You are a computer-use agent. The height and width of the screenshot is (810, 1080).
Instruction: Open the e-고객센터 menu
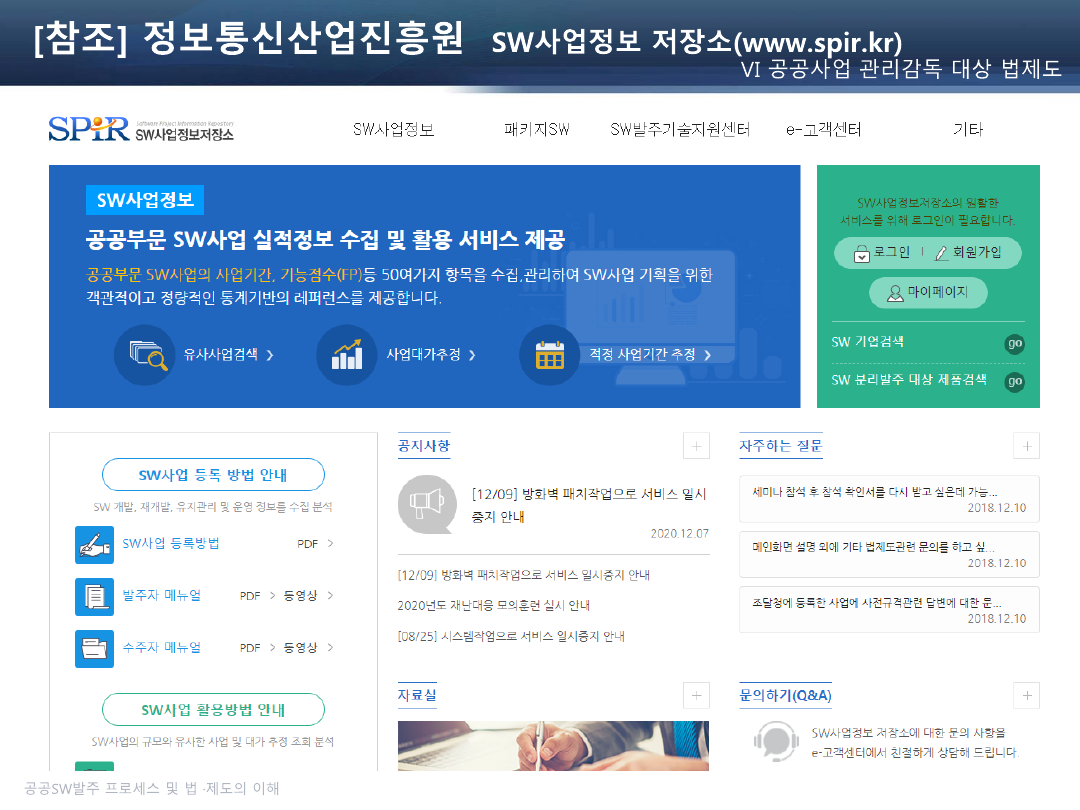click(823, 129)
